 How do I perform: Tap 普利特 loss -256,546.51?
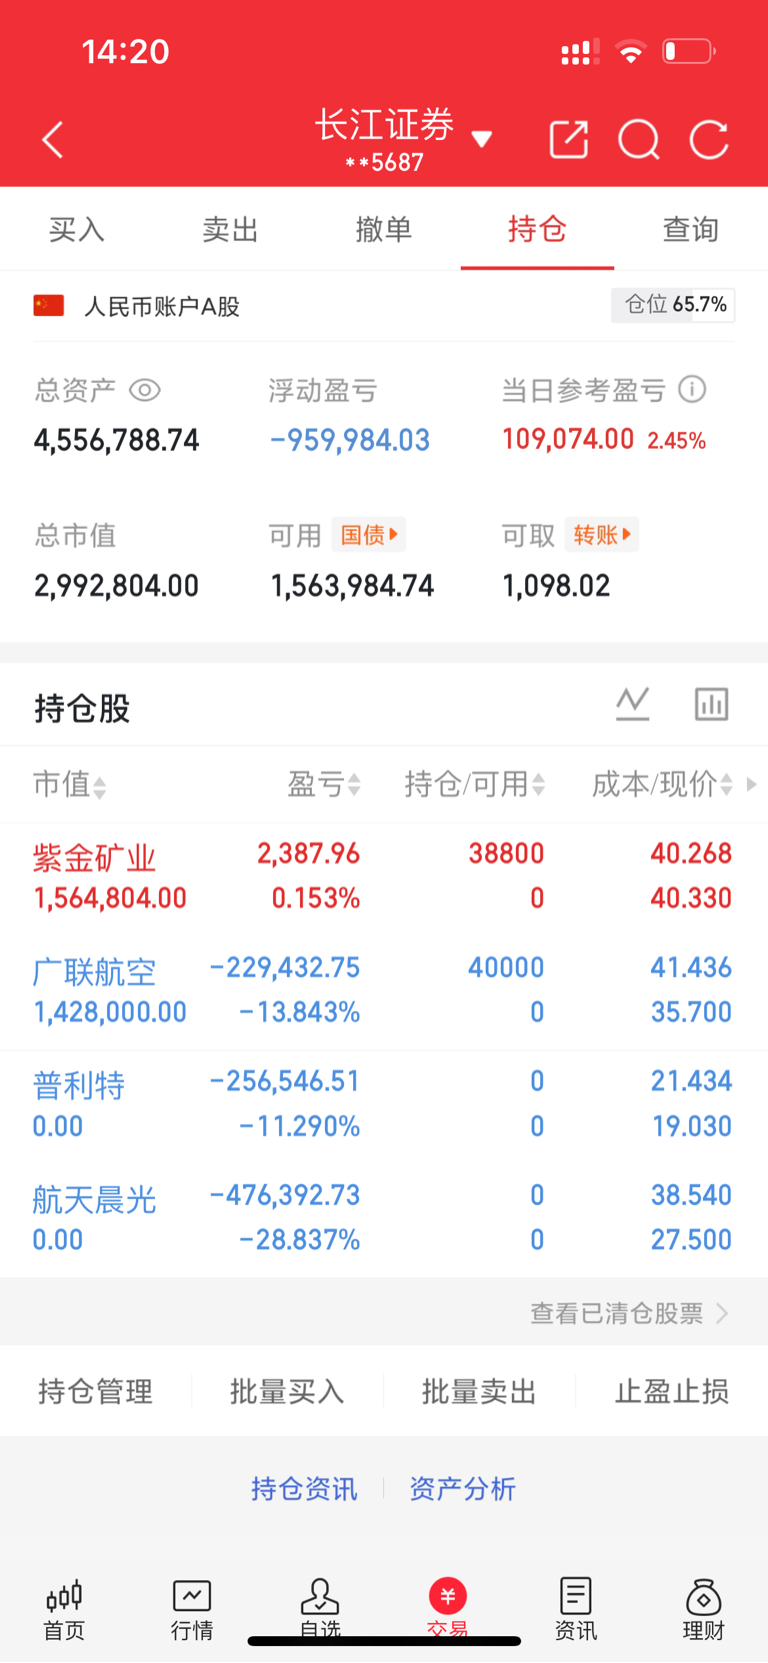[x=285, y=1081]
